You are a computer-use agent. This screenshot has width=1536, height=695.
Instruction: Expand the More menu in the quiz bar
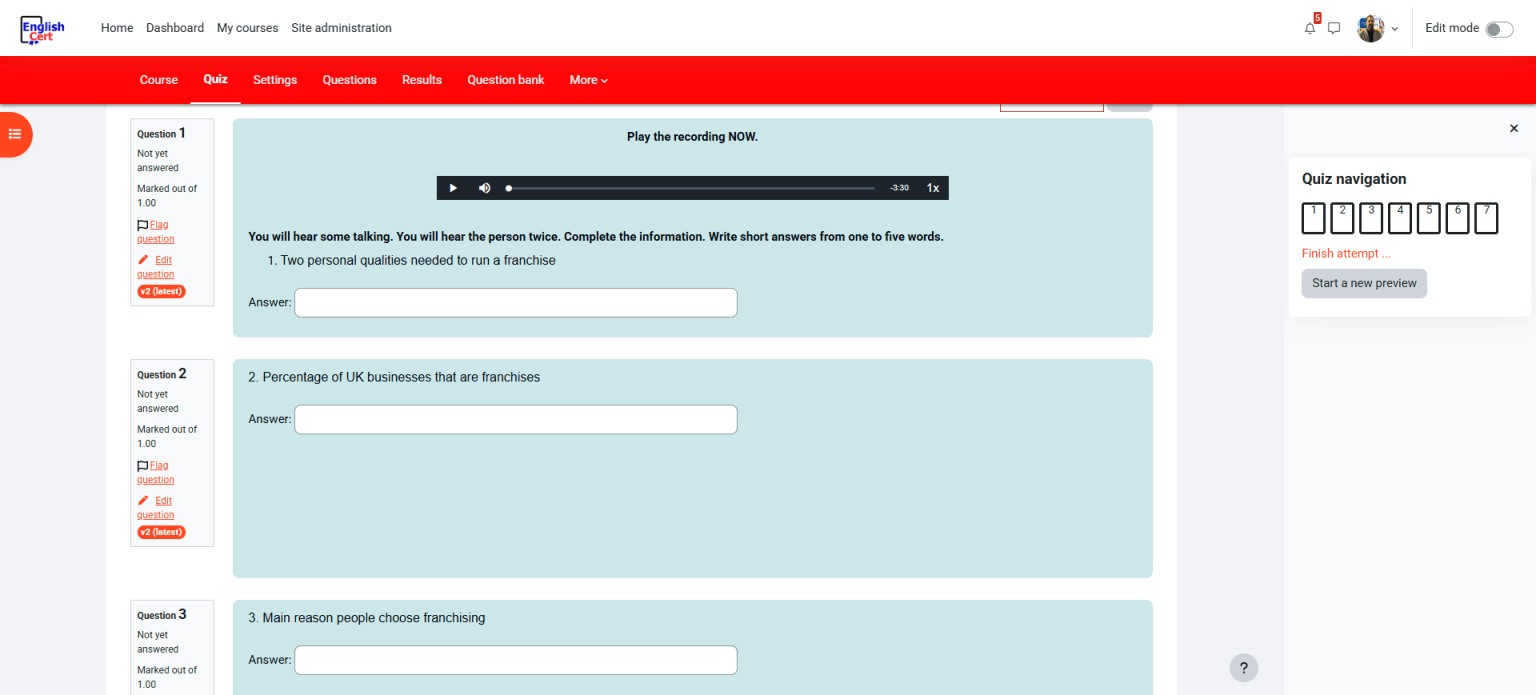click(x=588, y=80)
